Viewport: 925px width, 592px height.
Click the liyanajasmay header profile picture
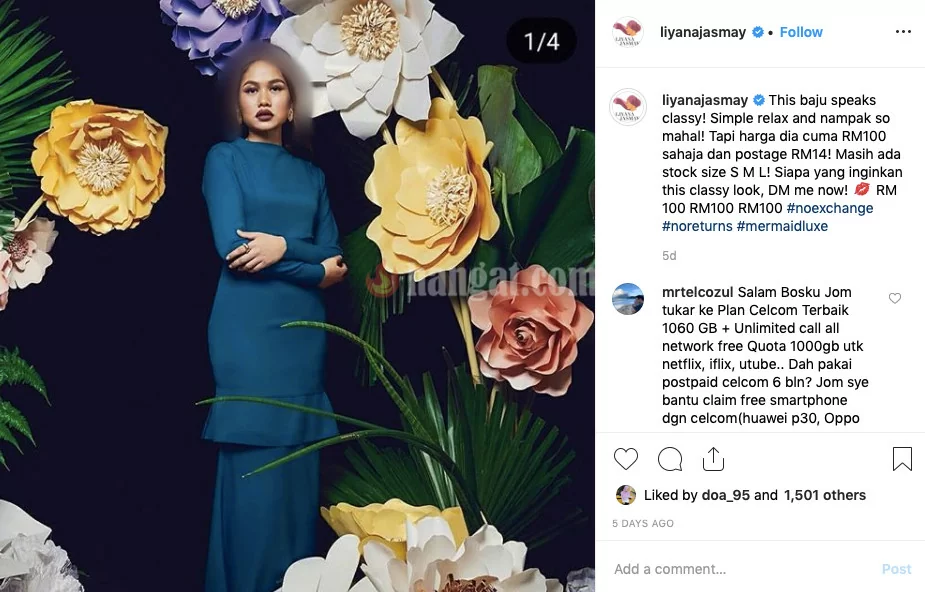628,32
